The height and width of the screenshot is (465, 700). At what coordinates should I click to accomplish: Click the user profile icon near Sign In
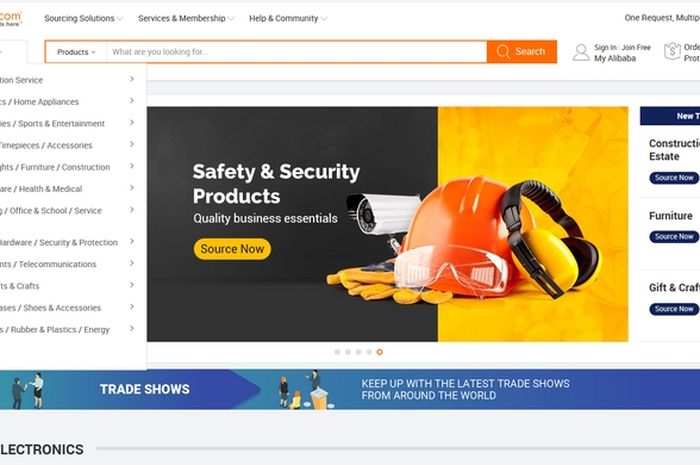tap(581, 52)
